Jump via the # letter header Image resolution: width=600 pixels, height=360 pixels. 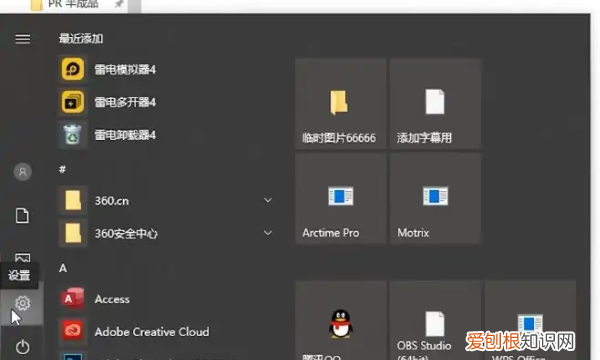(62, 169)
